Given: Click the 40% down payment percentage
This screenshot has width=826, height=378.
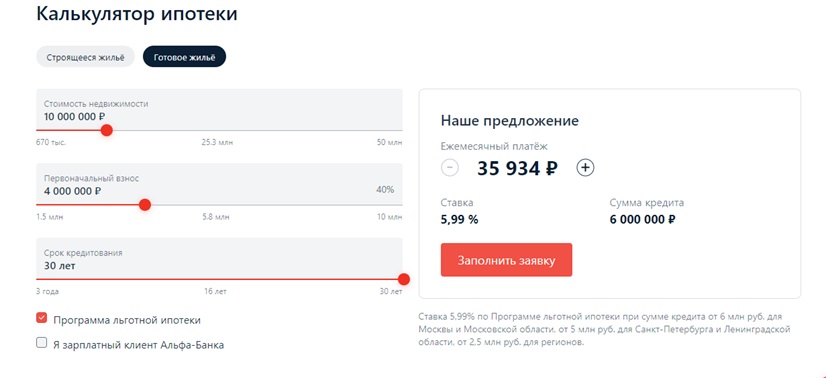Looking at the screenshot, I should (385, 190).
